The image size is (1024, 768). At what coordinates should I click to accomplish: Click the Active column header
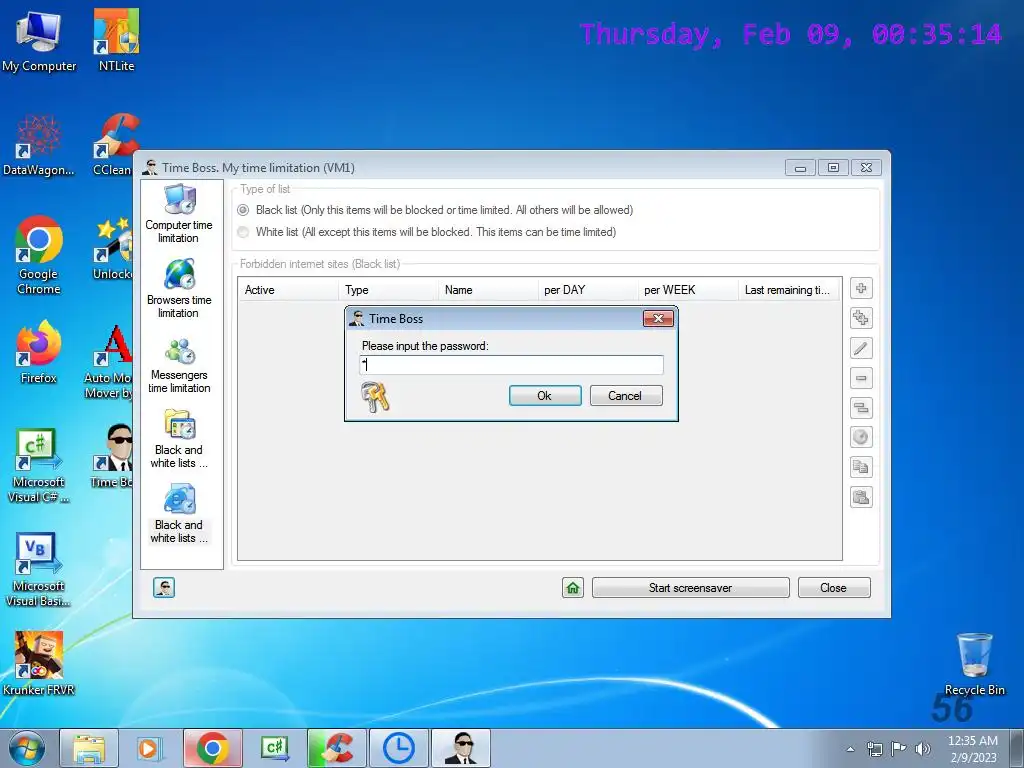click(287, 290)
